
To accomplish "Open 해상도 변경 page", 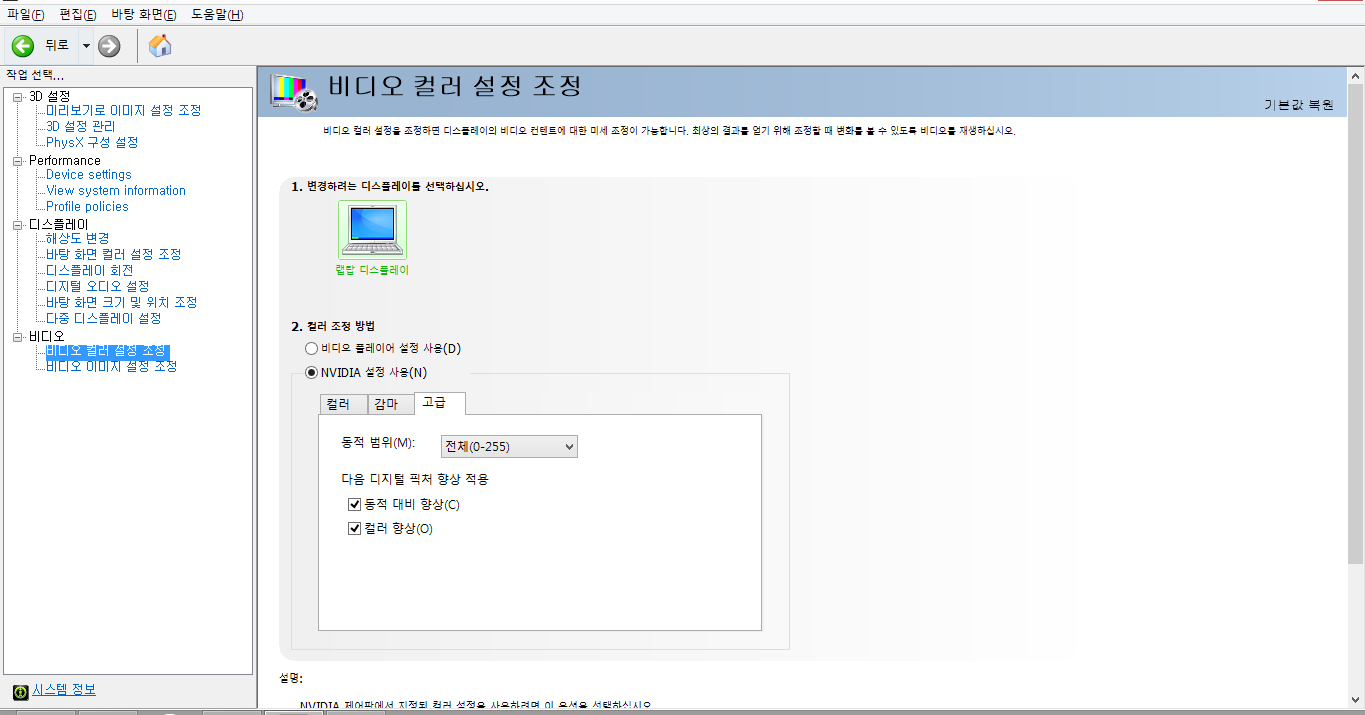I will (x=77, y=238).
